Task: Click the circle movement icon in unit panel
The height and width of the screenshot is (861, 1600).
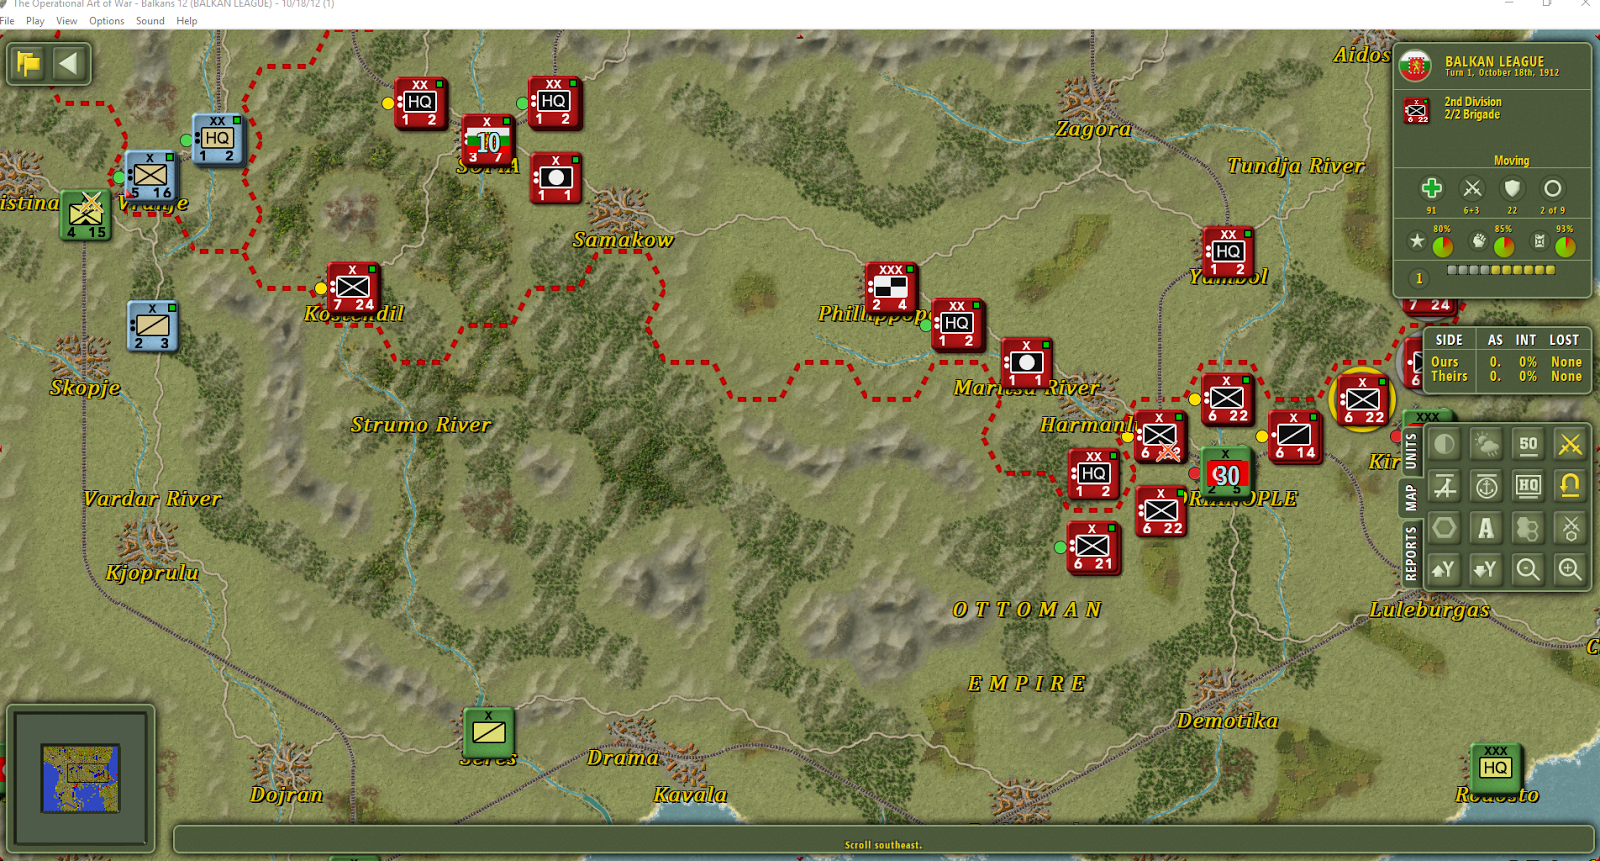Action: click(x=1552, y=188)
